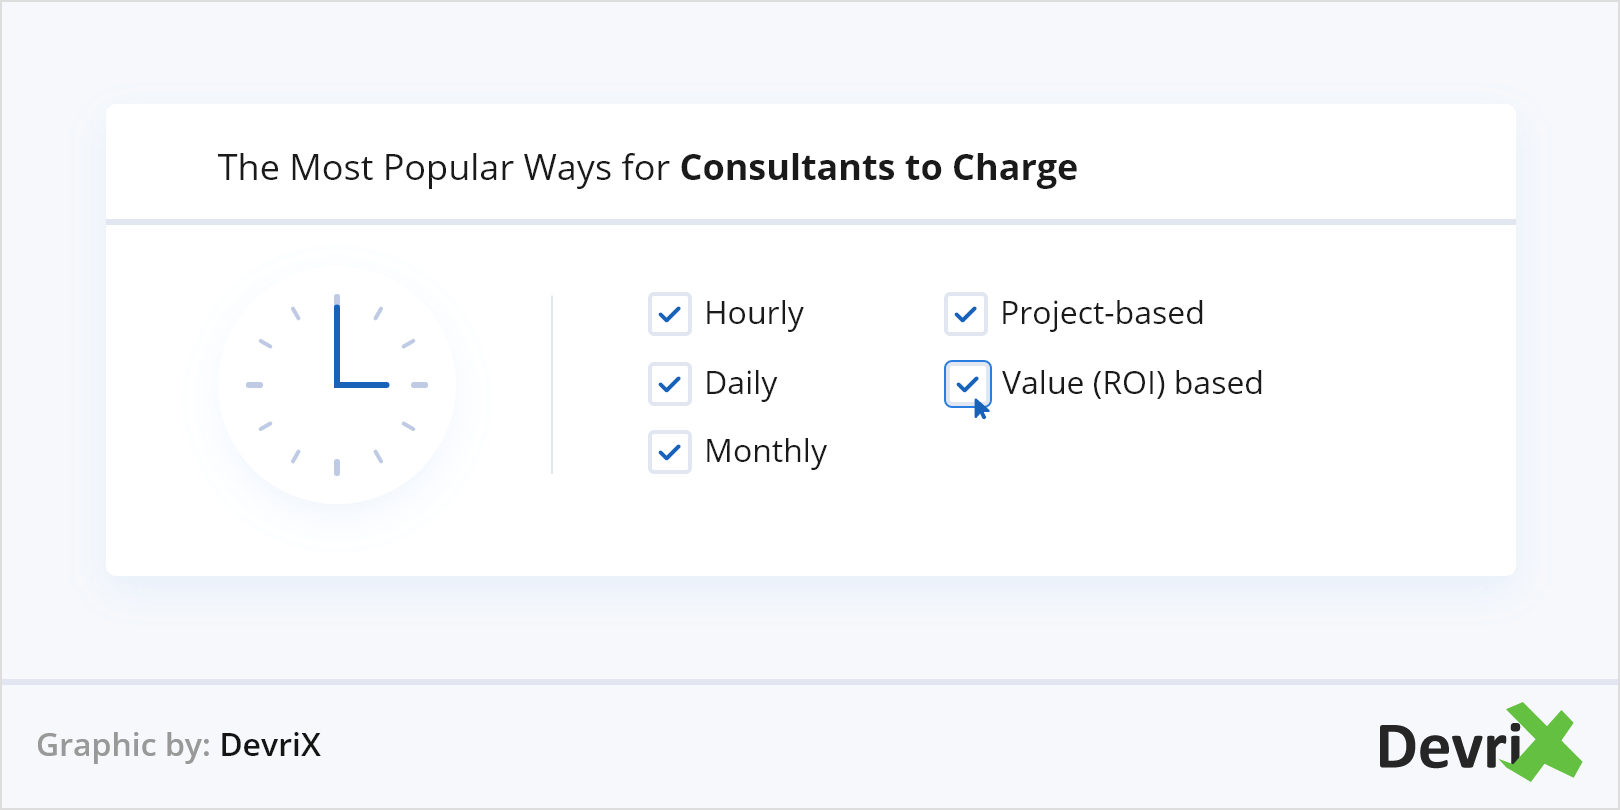Click the "DevriX" text after Graphic by
The image size is (1620, 810).
270,745
